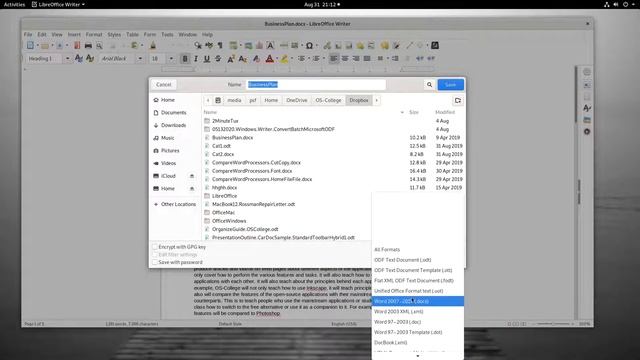Open Styles panel icon in Writer sidebar
This screenshot has width=640, height=360.
pyautogui.click(x=587, y=108)
